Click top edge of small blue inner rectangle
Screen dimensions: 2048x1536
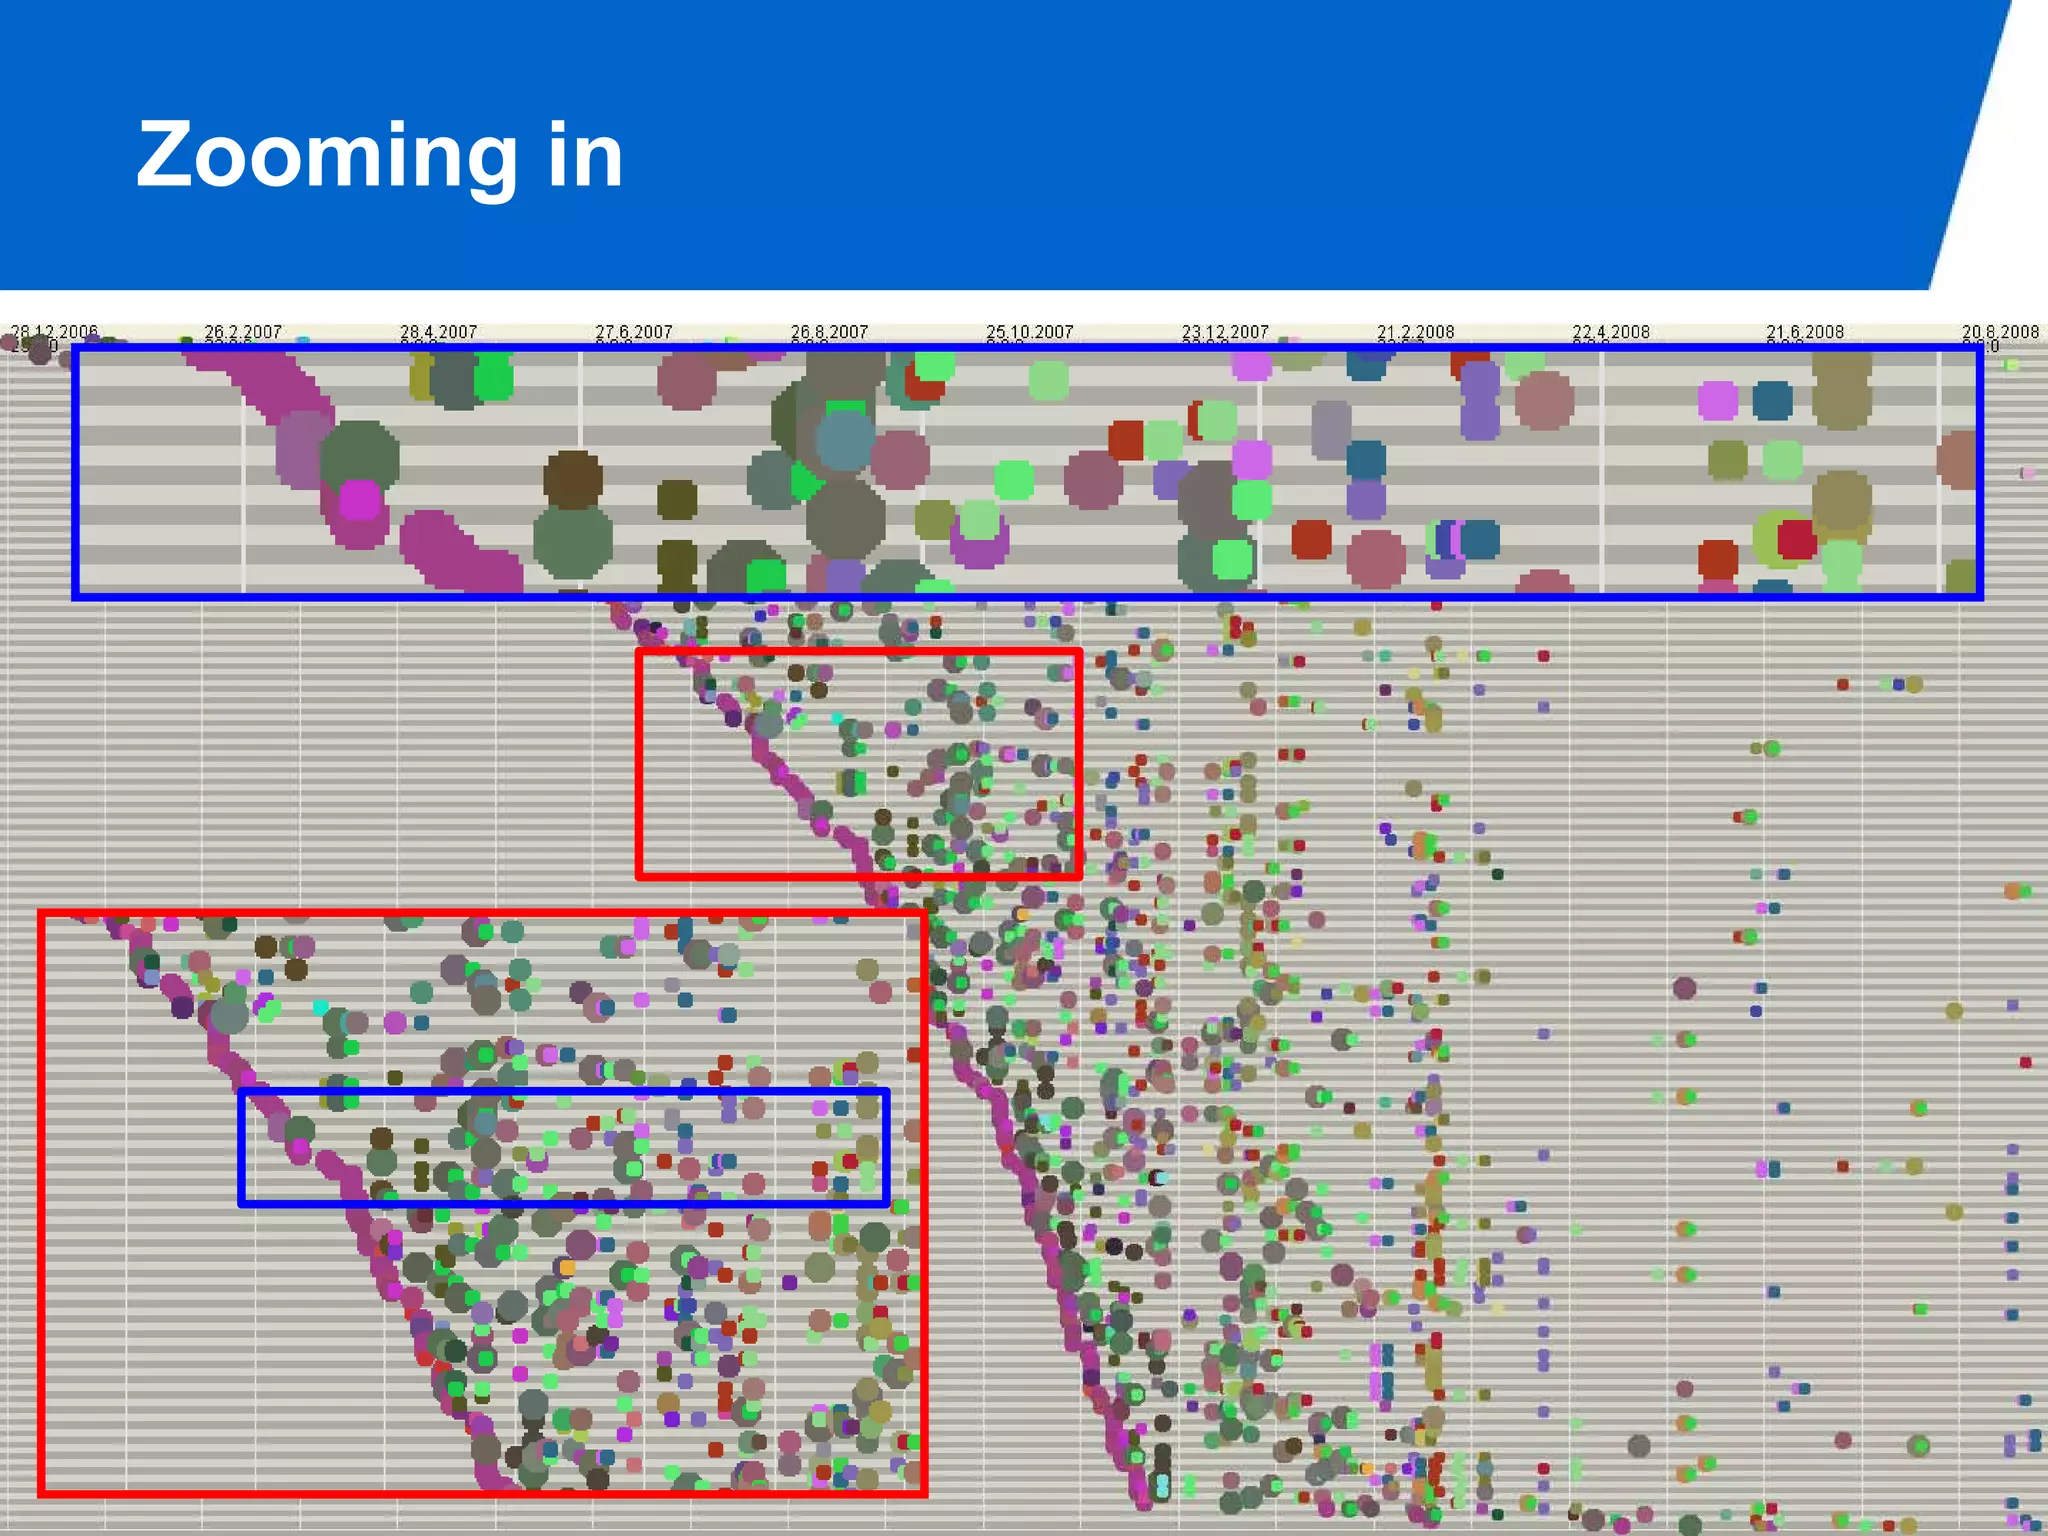pos(563,1092)
